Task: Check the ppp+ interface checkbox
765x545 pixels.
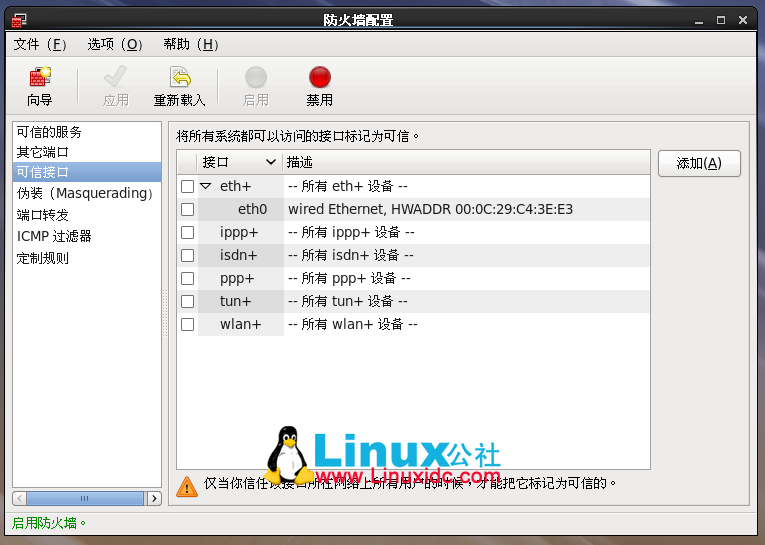Action: 187,278
